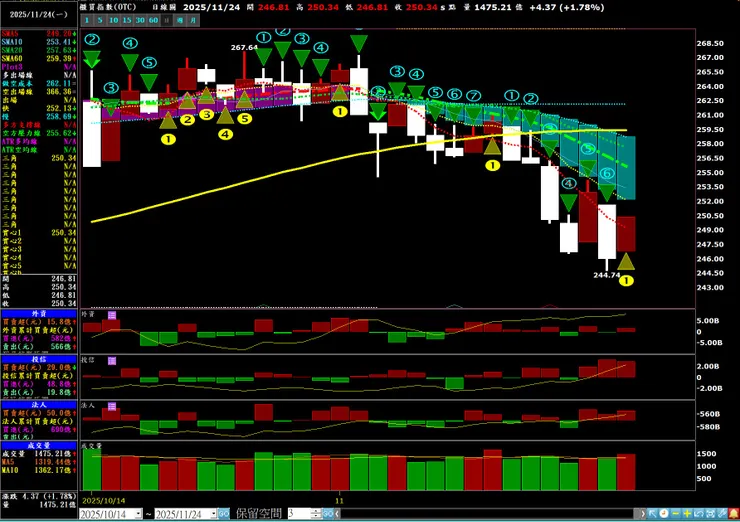This screenshot has height=522, width=740.
Task: Switch to the monthly (月) chart period
Action: [193, 20]
